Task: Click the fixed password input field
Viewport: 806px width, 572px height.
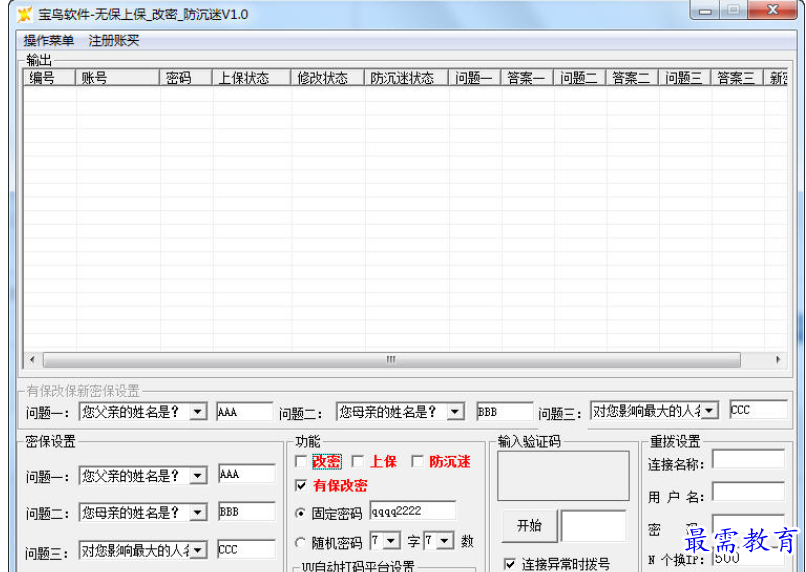Action: tap(411, 511)
